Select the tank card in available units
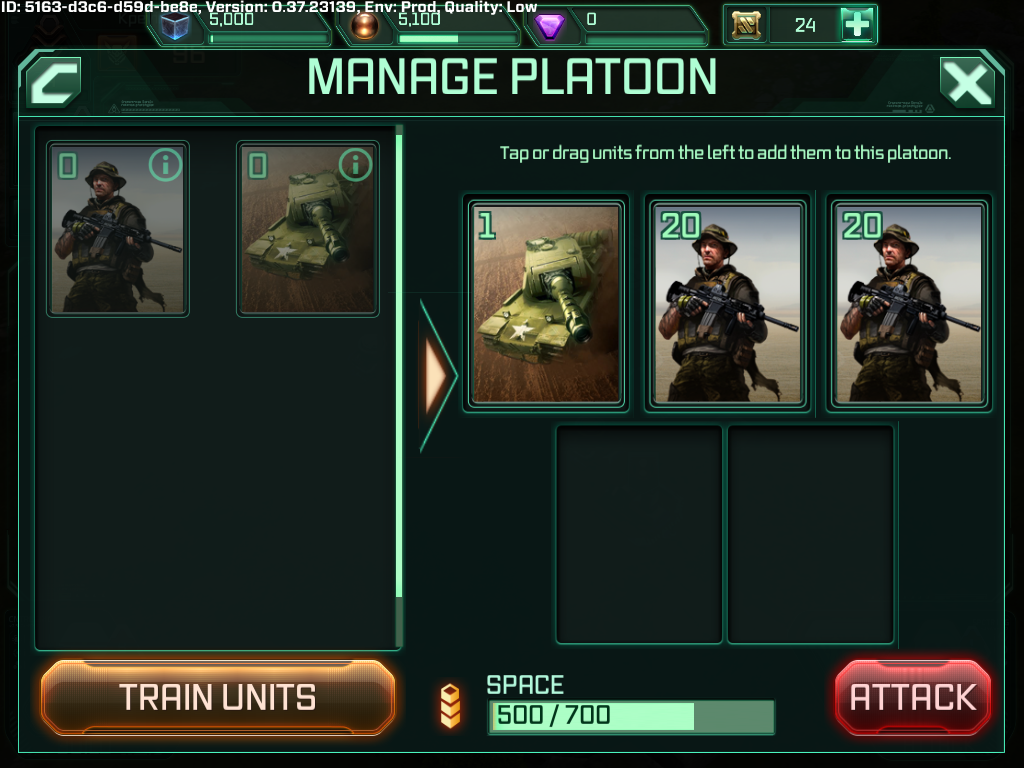The image size is (1024, 768). pos(308,229)
